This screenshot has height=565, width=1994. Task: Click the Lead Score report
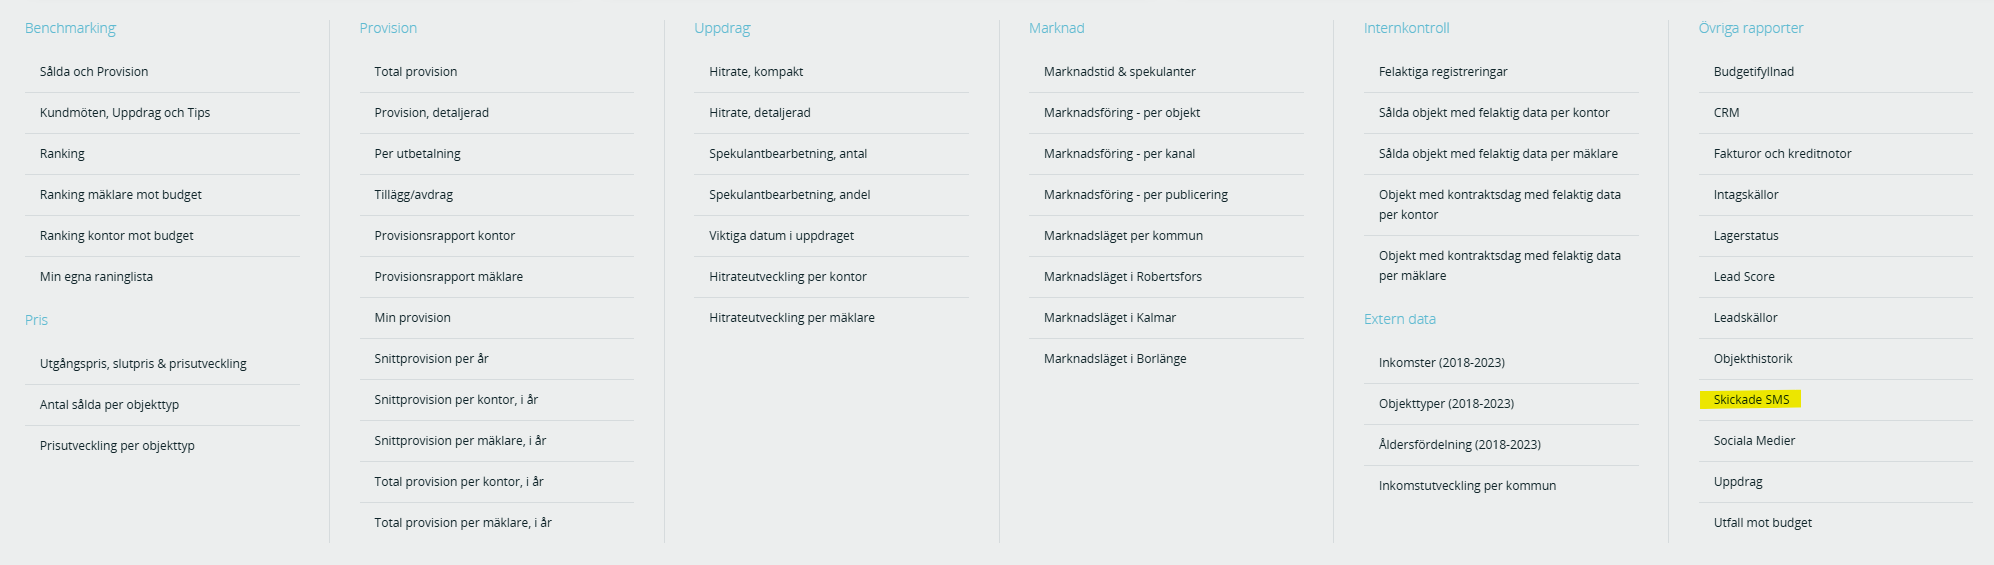(1744, 277)
